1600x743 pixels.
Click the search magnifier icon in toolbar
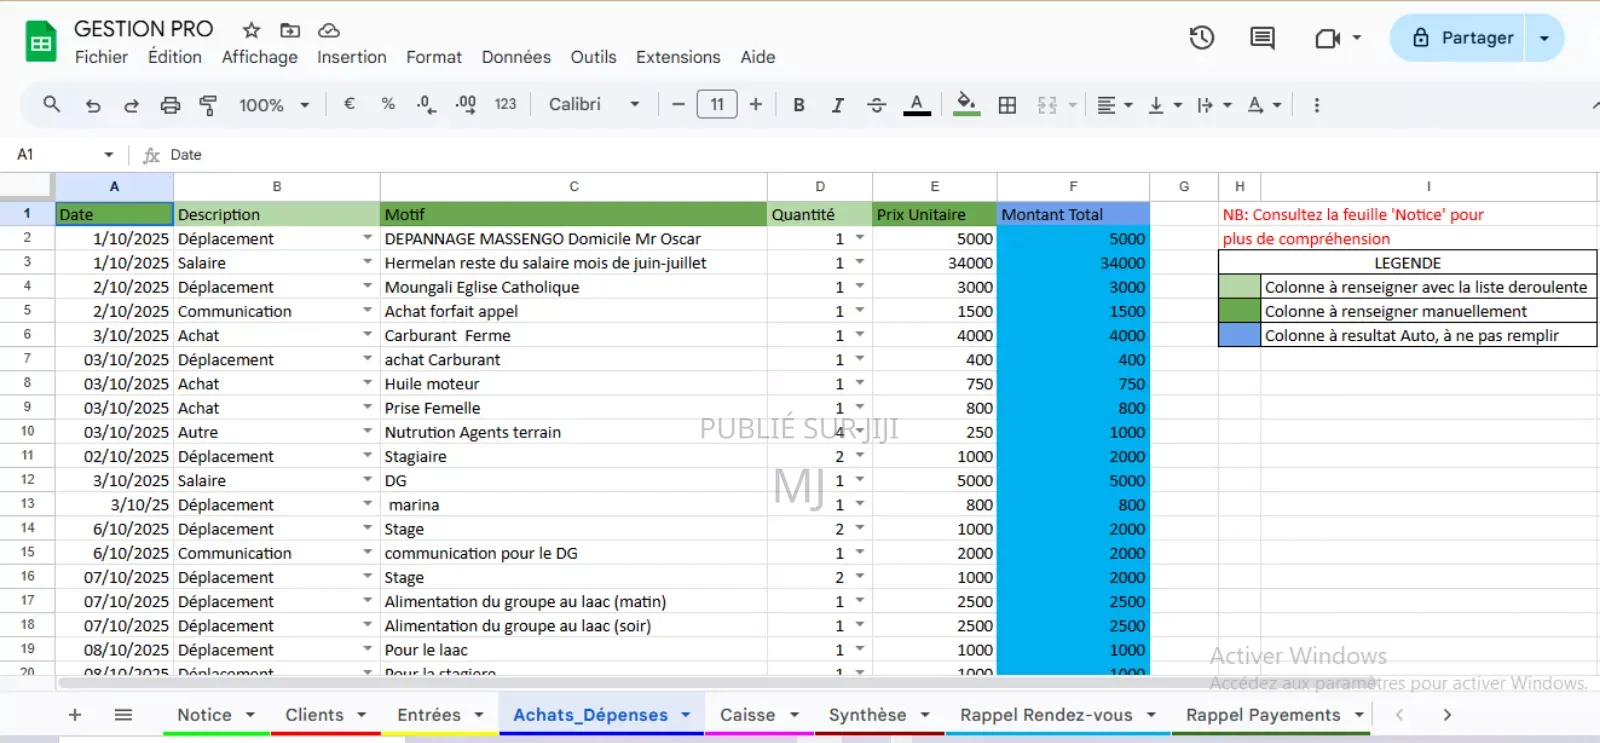tap(51, 104)
